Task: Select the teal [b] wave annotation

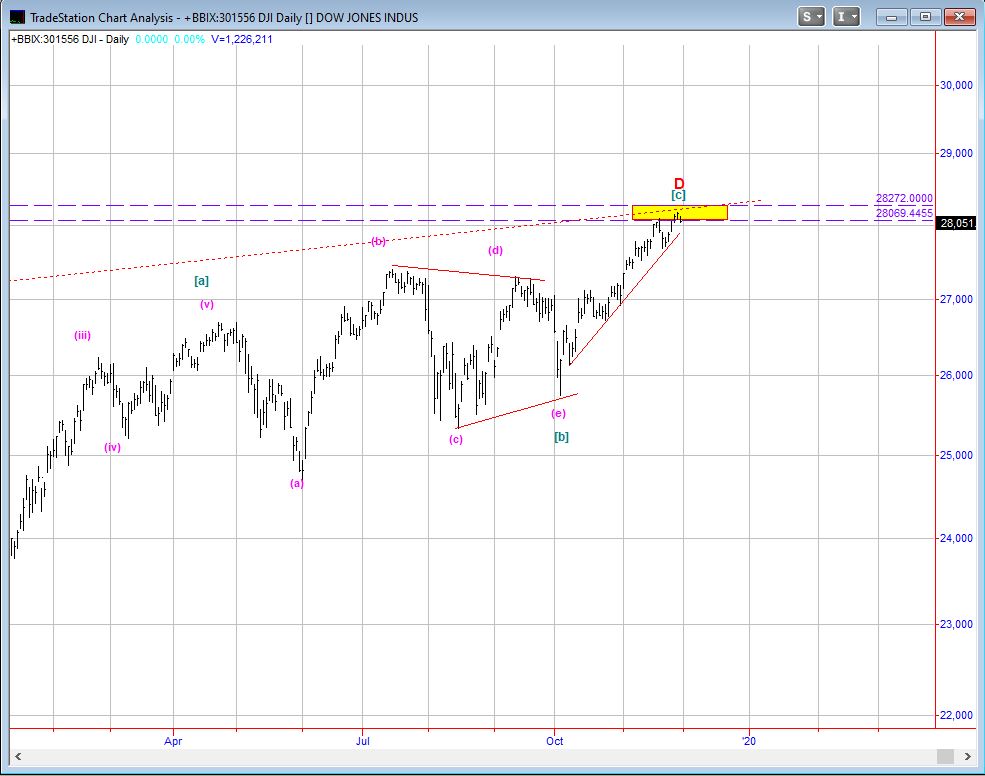Action: coord(561,437)
